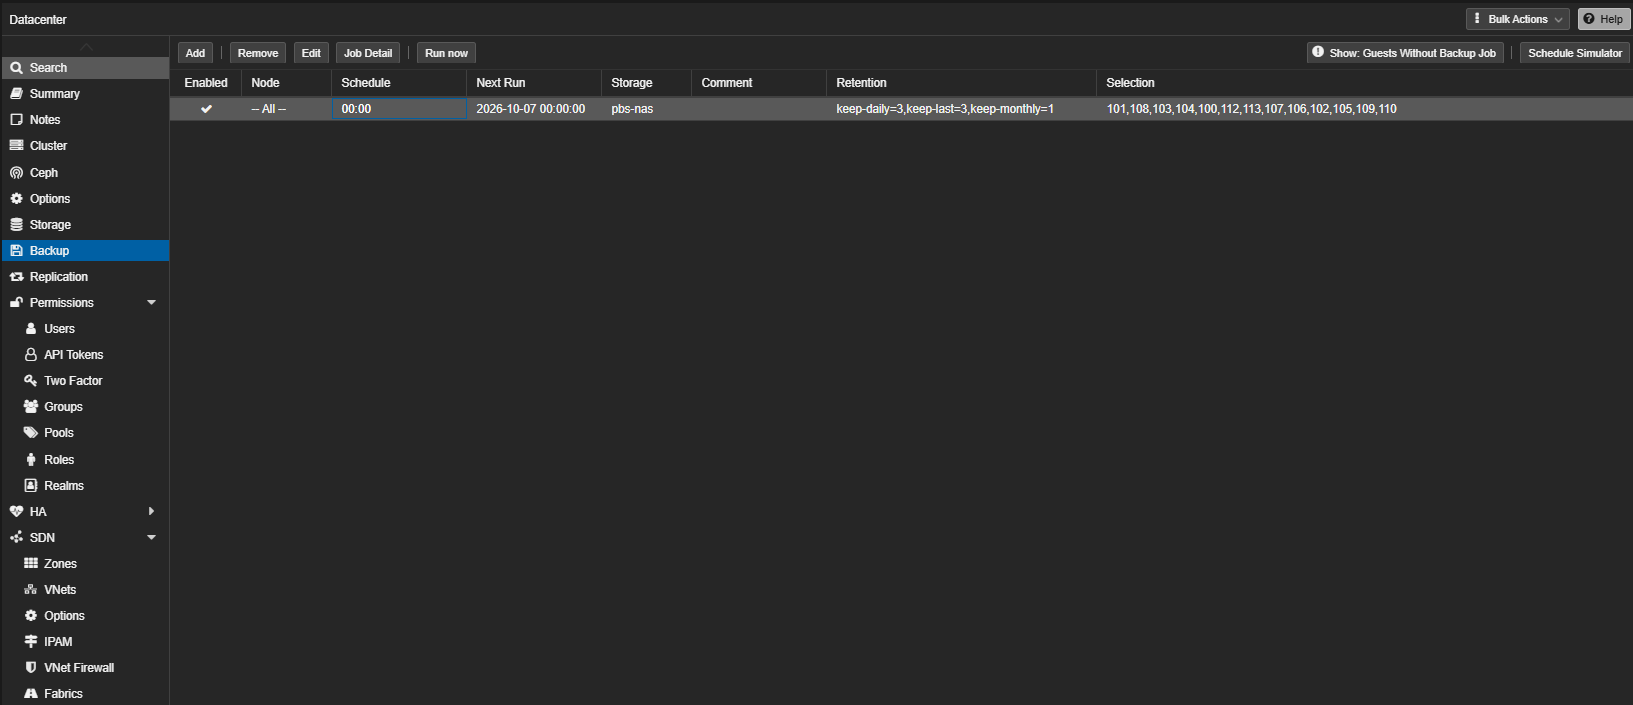Image resolution: width=1633 pixels, height=705 pixels.
Task: Click the Users person icon
Action: [31, 329]
